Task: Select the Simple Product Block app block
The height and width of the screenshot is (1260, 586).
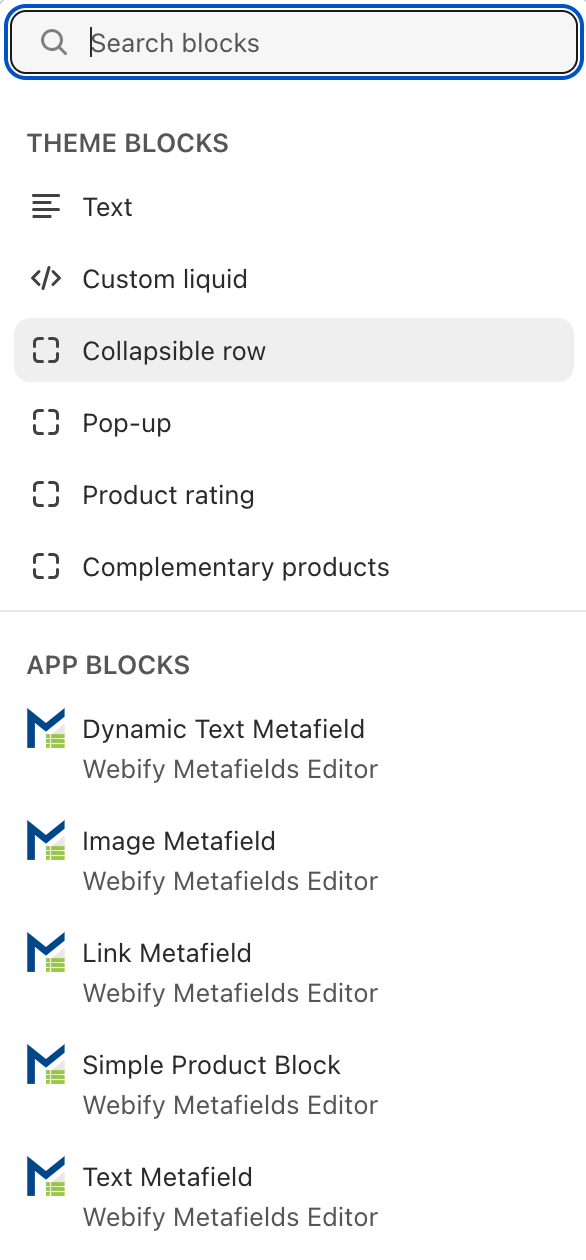Action: [x=293, y=1085]
